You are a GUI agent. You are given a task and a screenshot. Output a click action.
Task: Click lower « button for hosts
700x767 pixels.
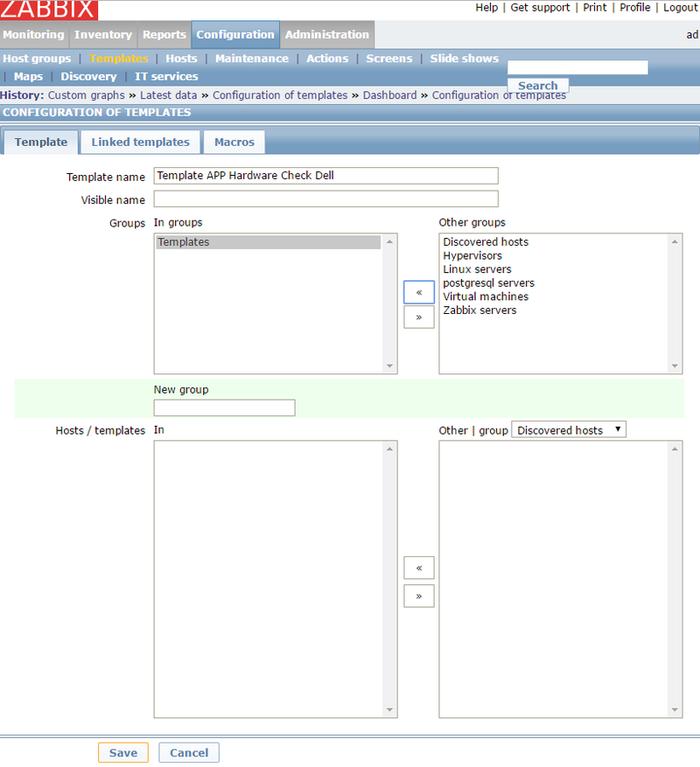tap(418, 568)
